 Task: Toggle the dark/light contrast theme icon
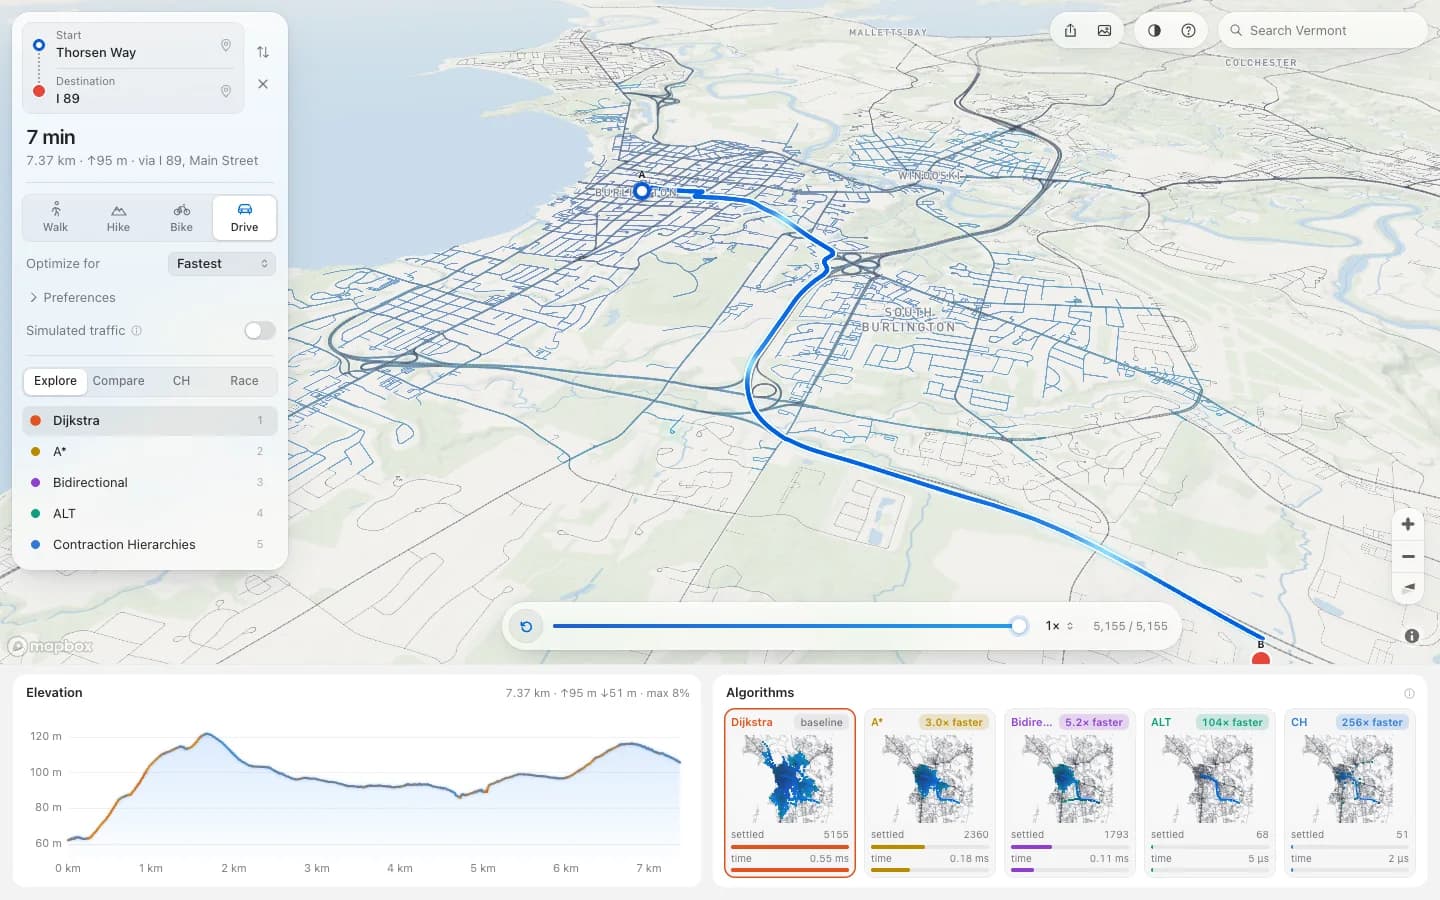coord(1154,30)
